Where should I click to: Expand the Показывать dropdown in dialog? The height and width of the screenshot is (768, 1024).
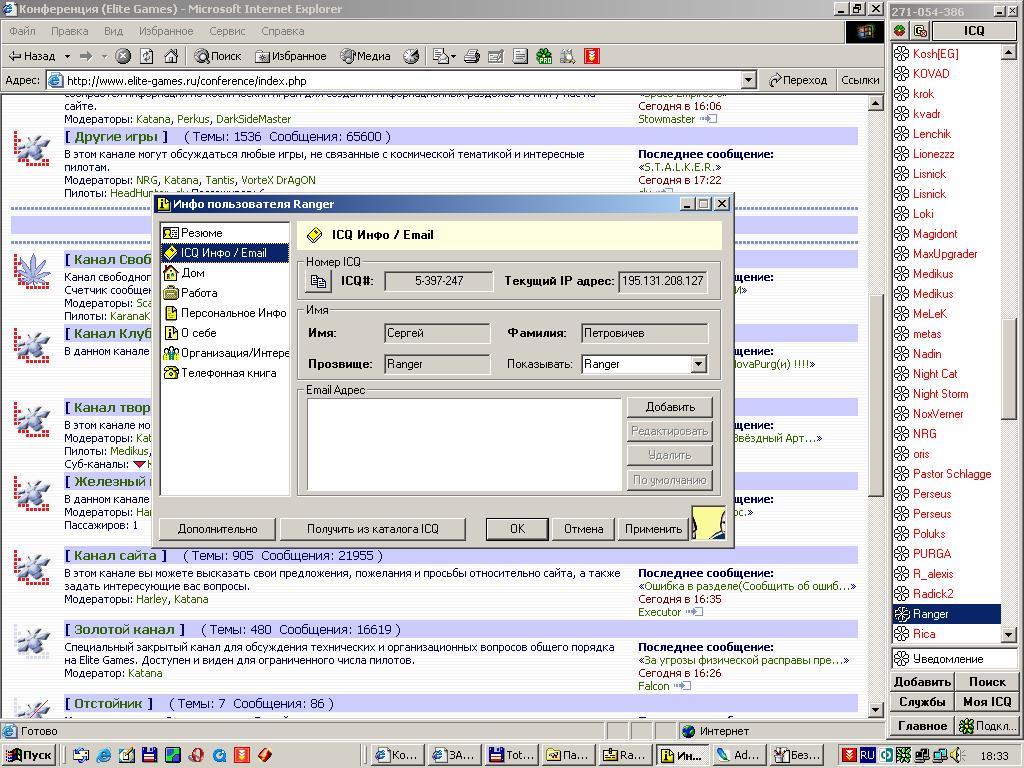click(x=698, y=365)
